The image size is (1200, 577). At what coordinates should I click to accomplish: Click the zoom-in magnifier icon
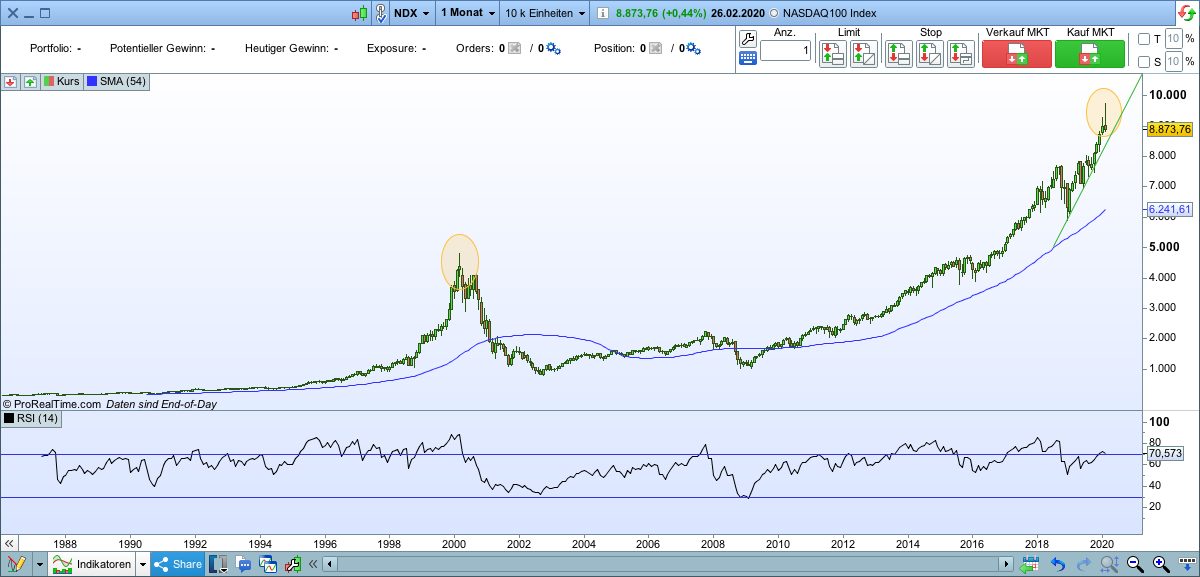[x=1159, y=563]
